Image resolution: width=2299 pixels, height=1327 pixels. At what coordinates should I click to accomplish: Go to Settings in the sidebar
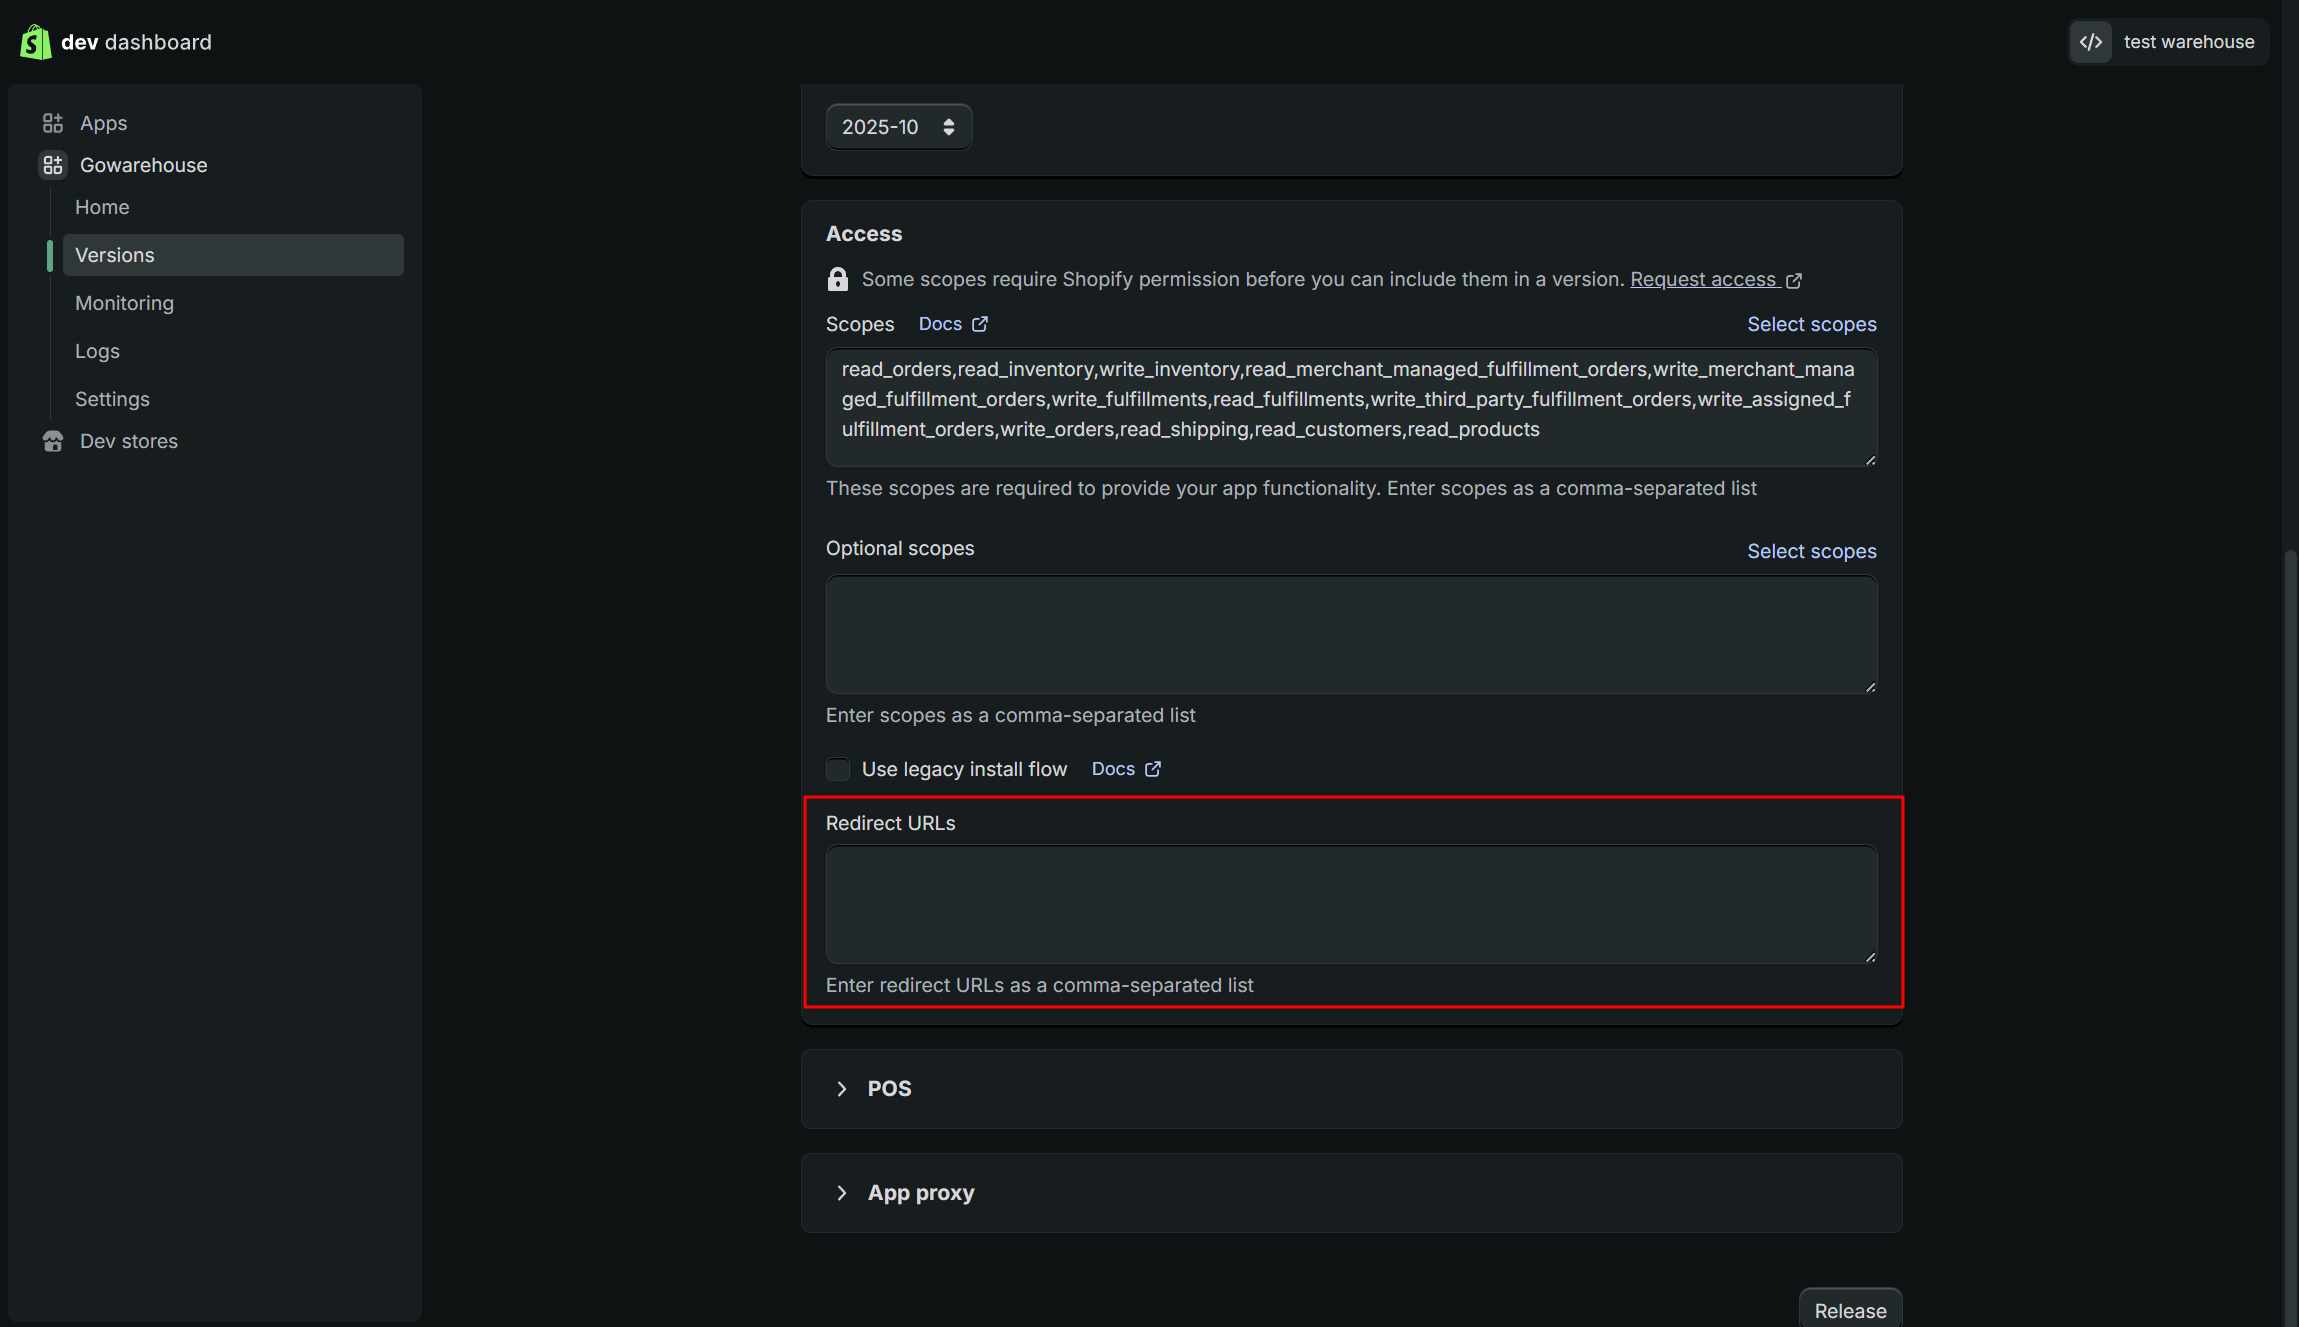(112, 399)
